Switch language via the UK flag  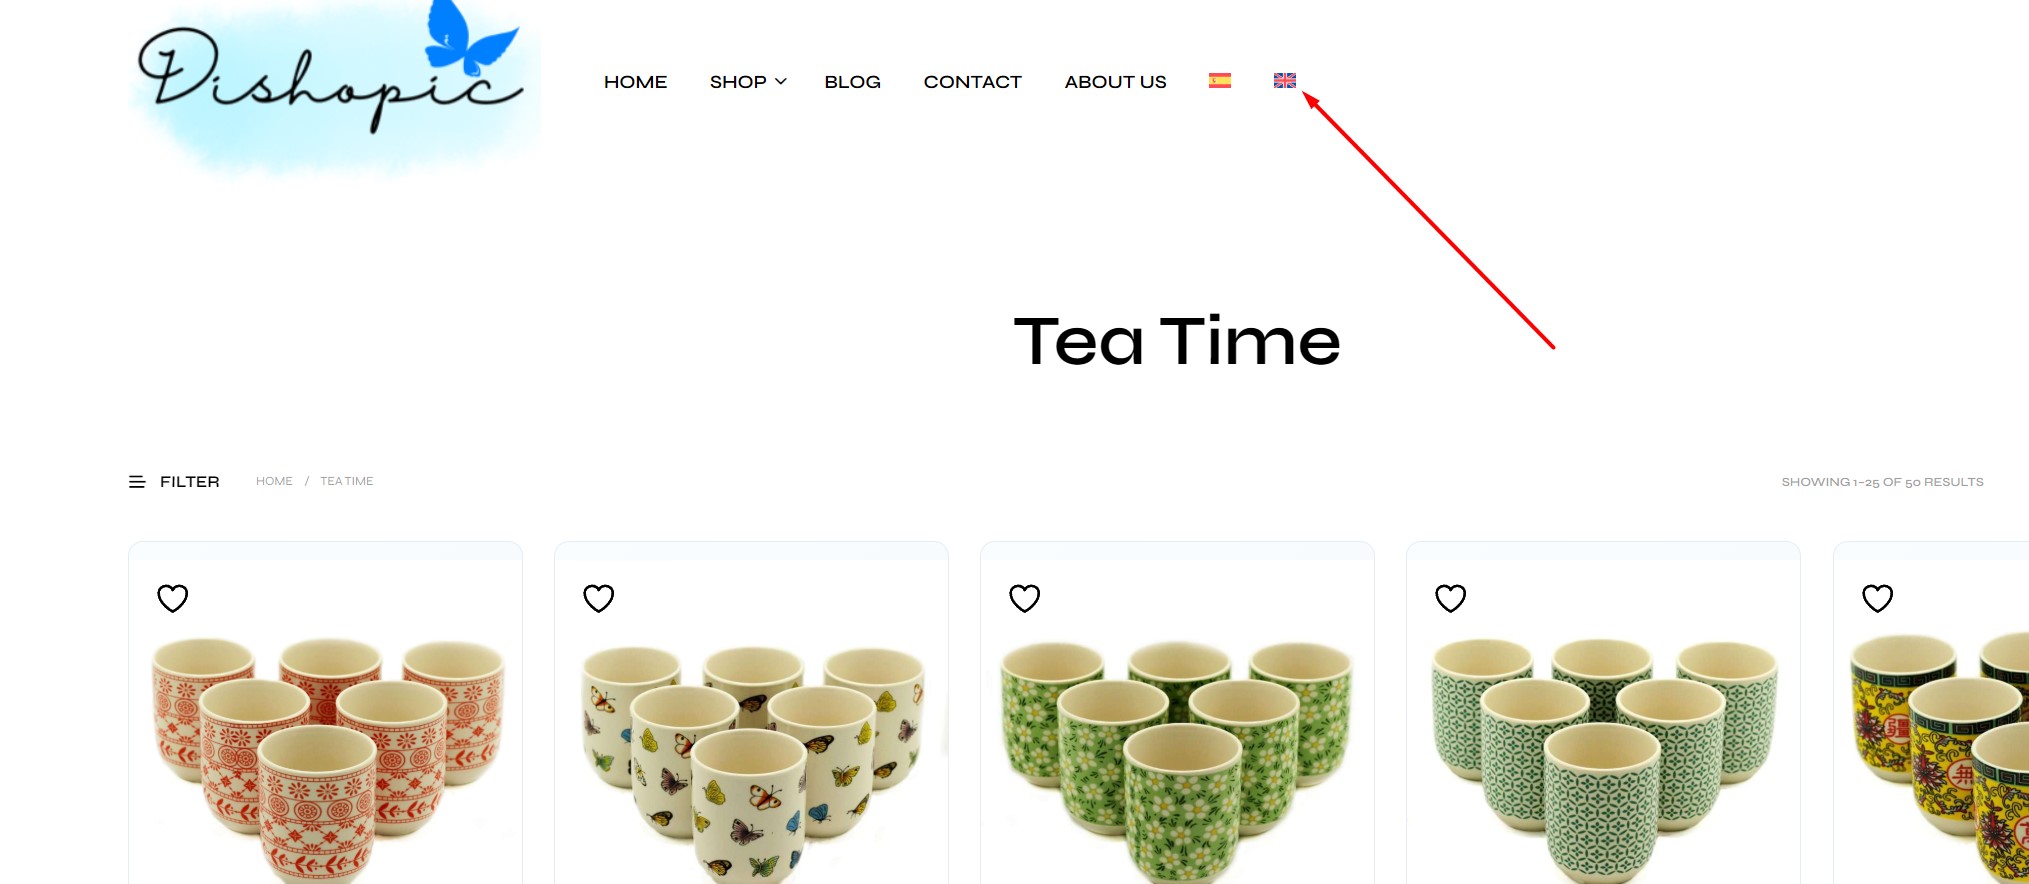[1284, 81]
